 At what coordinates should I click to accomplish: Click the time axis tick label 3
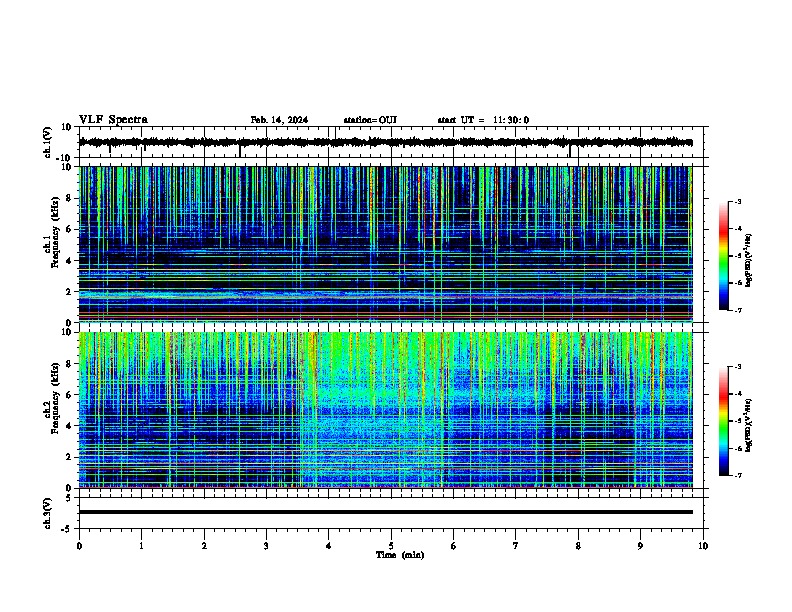(x=266, y=546)
